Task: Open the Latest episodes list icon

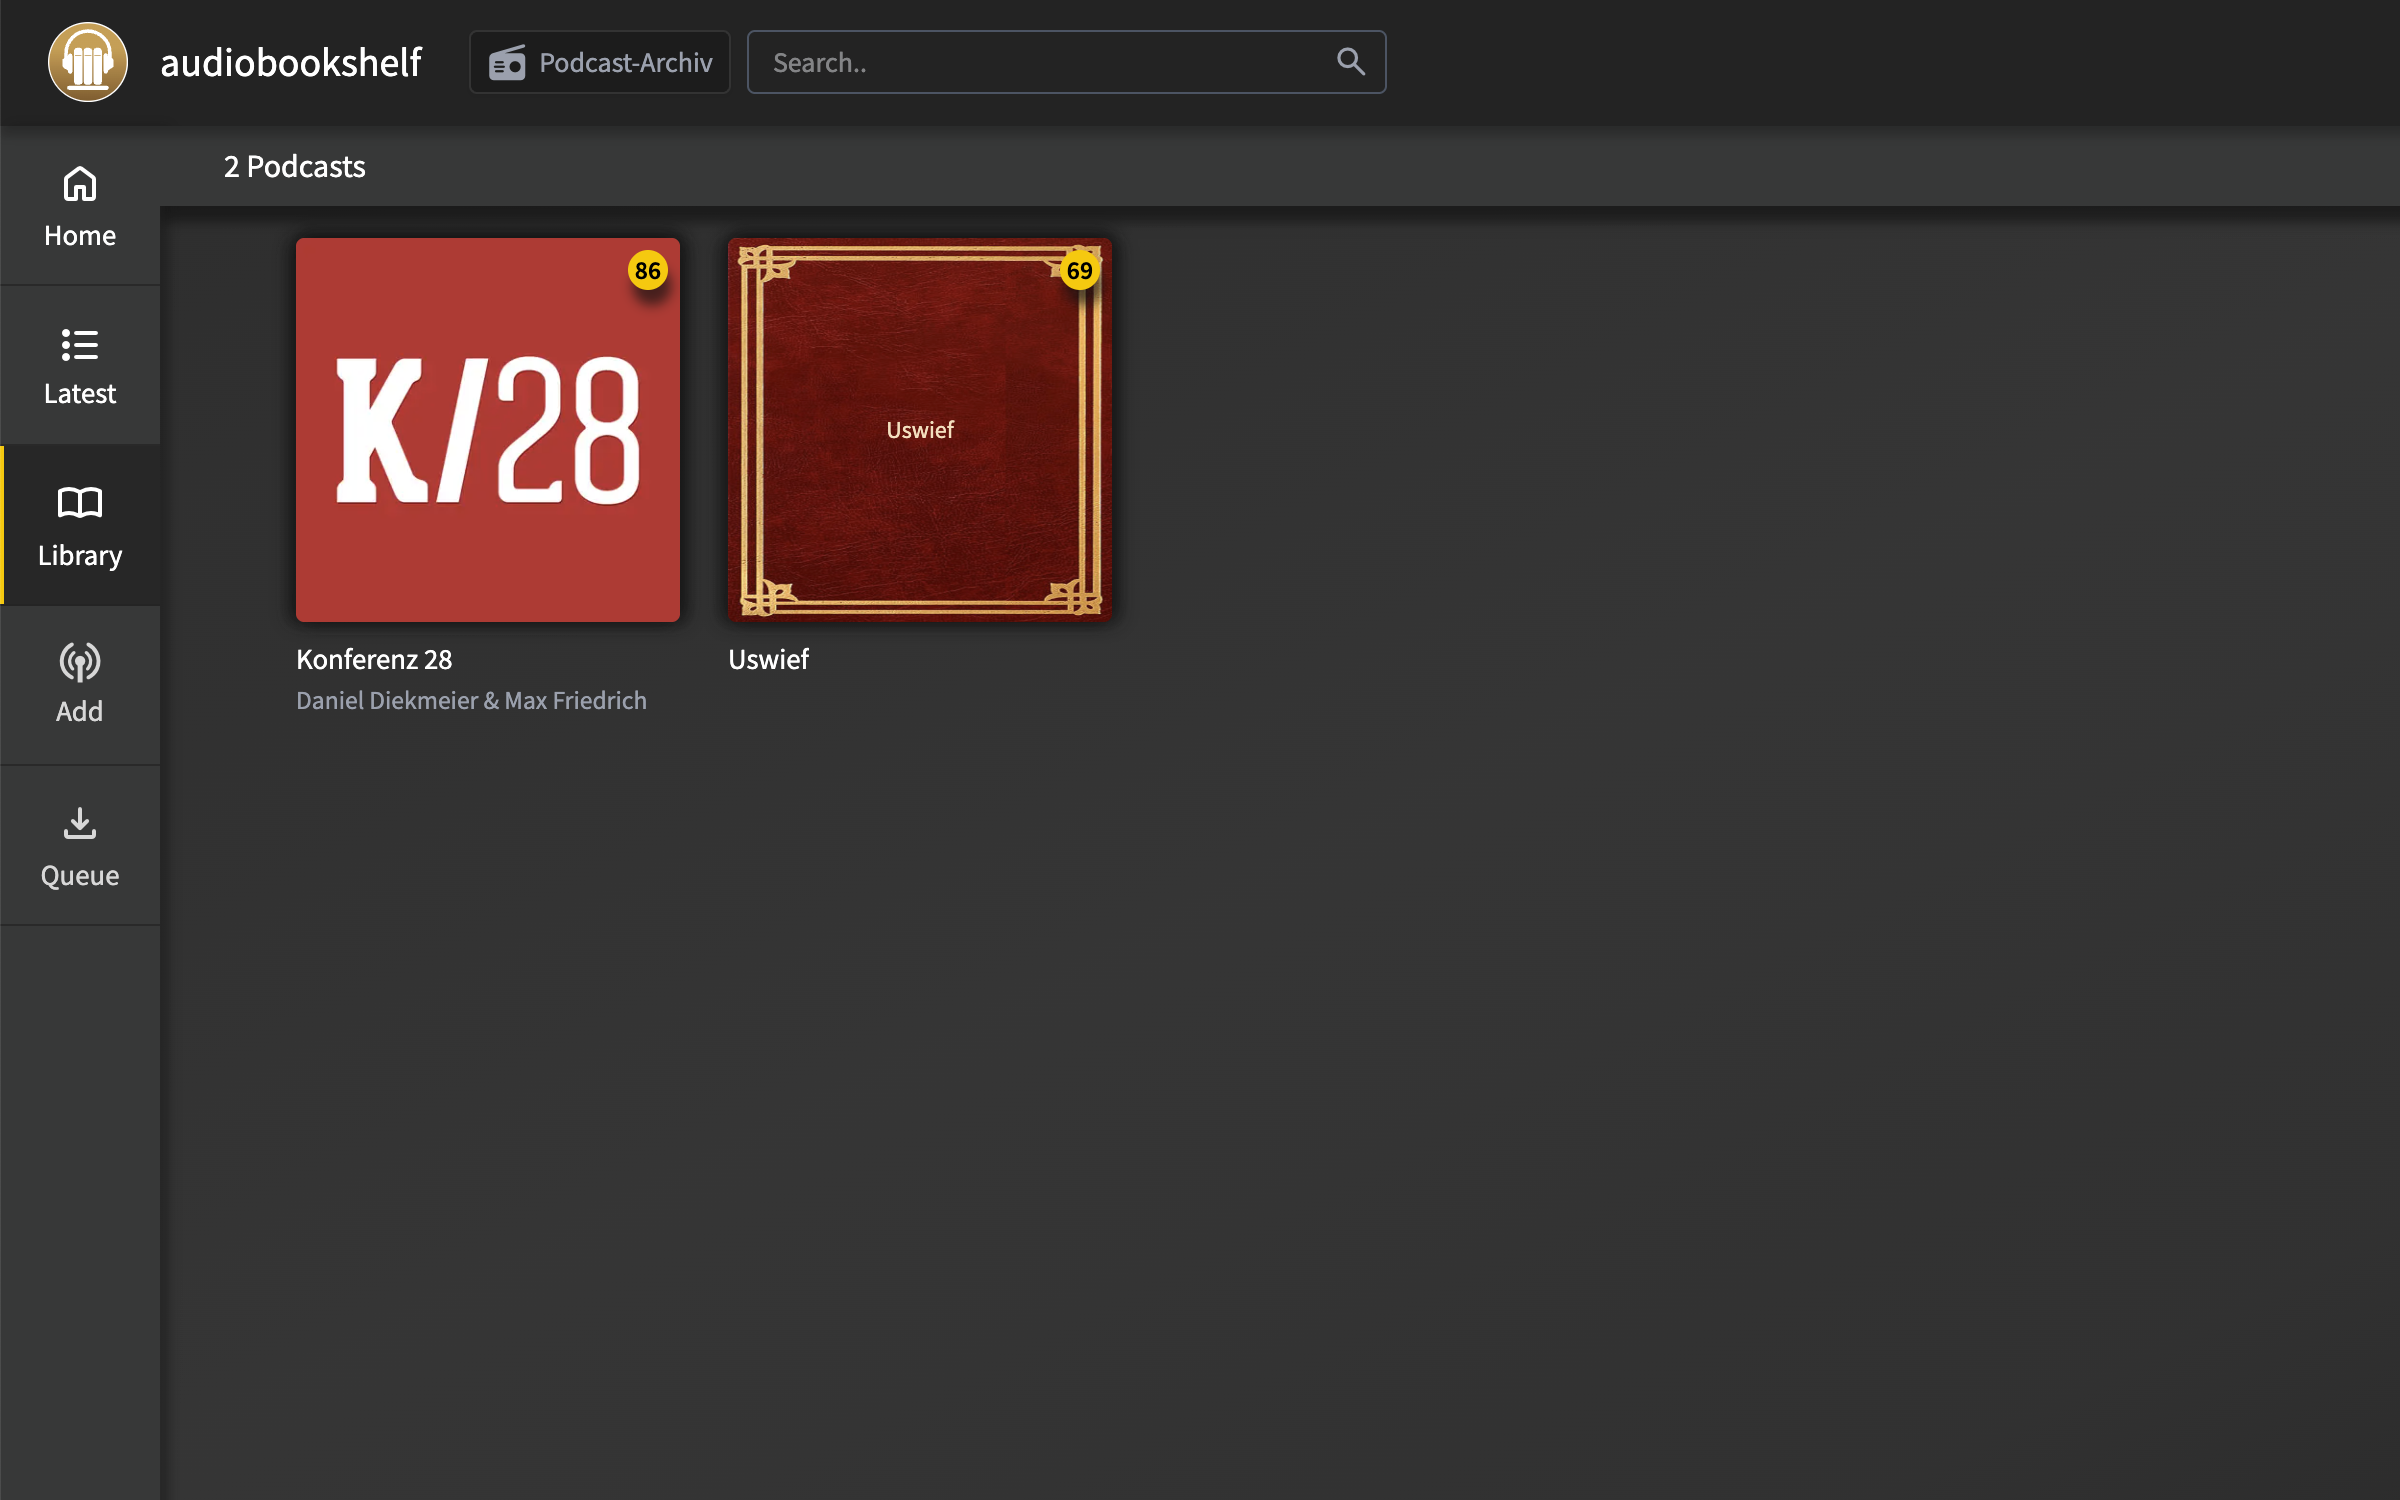Action: [80, 345]
